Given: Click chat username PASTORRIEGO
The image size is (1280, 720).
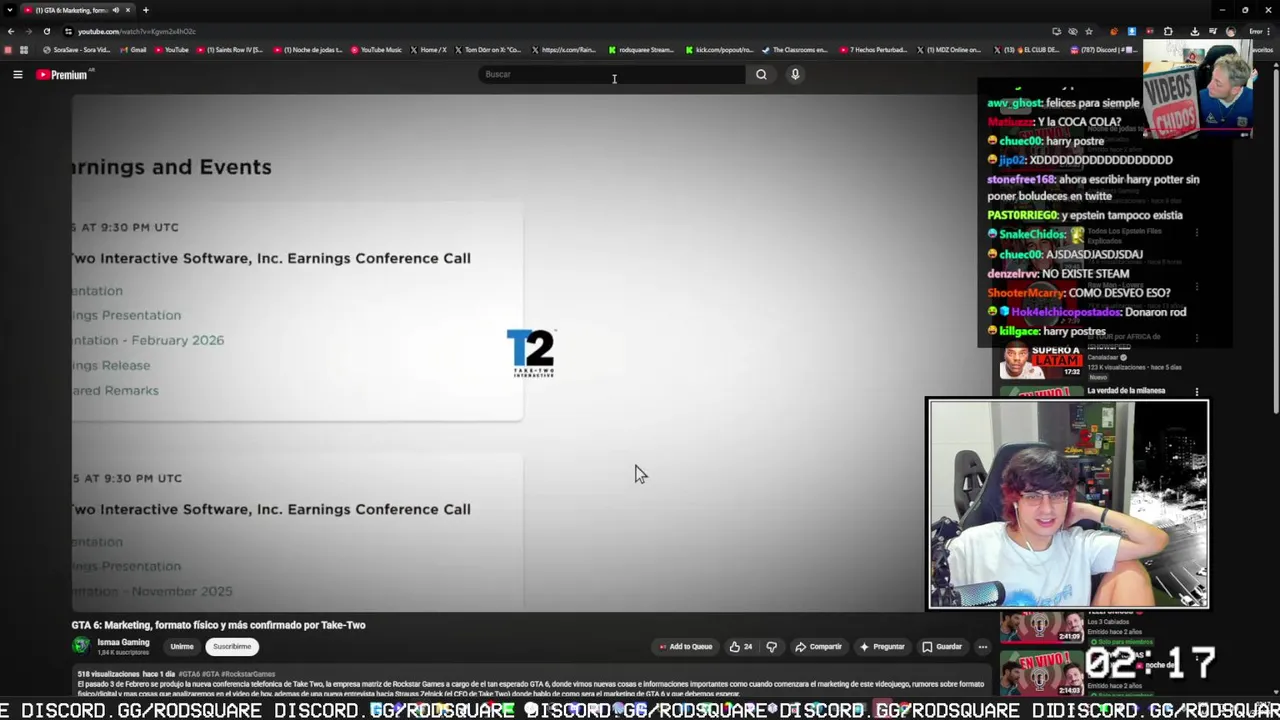Looking at the screenshot, I should coord(1022,215).
